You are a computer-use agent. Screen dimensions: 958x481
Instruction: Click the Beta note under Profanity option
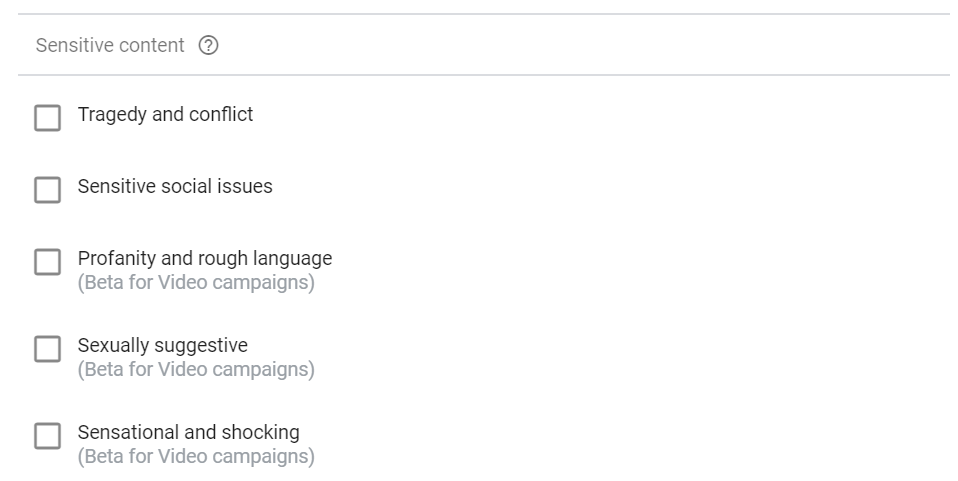pos(196,282)
